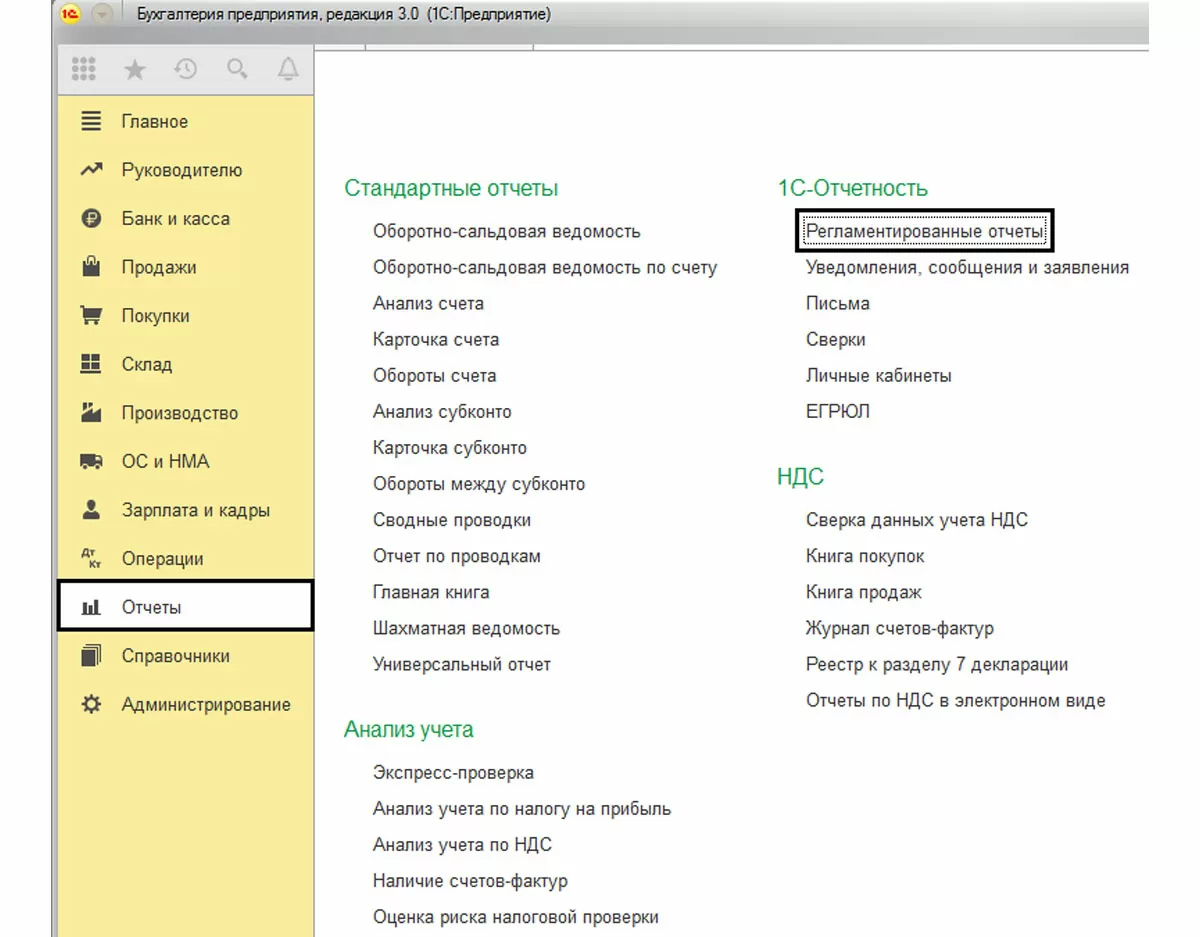Click the 1C application logo icon
Screen dimensions: 1200x937
[71, 14]
